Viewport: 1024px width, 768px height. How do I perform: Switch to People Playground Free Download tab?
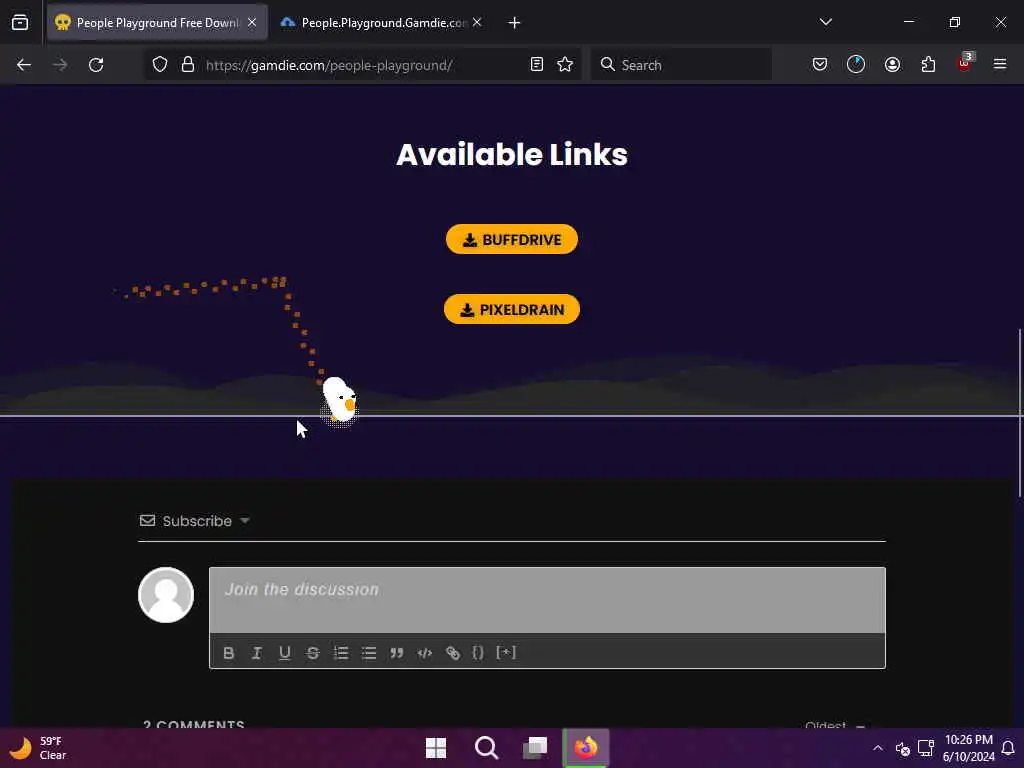[x=157, y=23]
